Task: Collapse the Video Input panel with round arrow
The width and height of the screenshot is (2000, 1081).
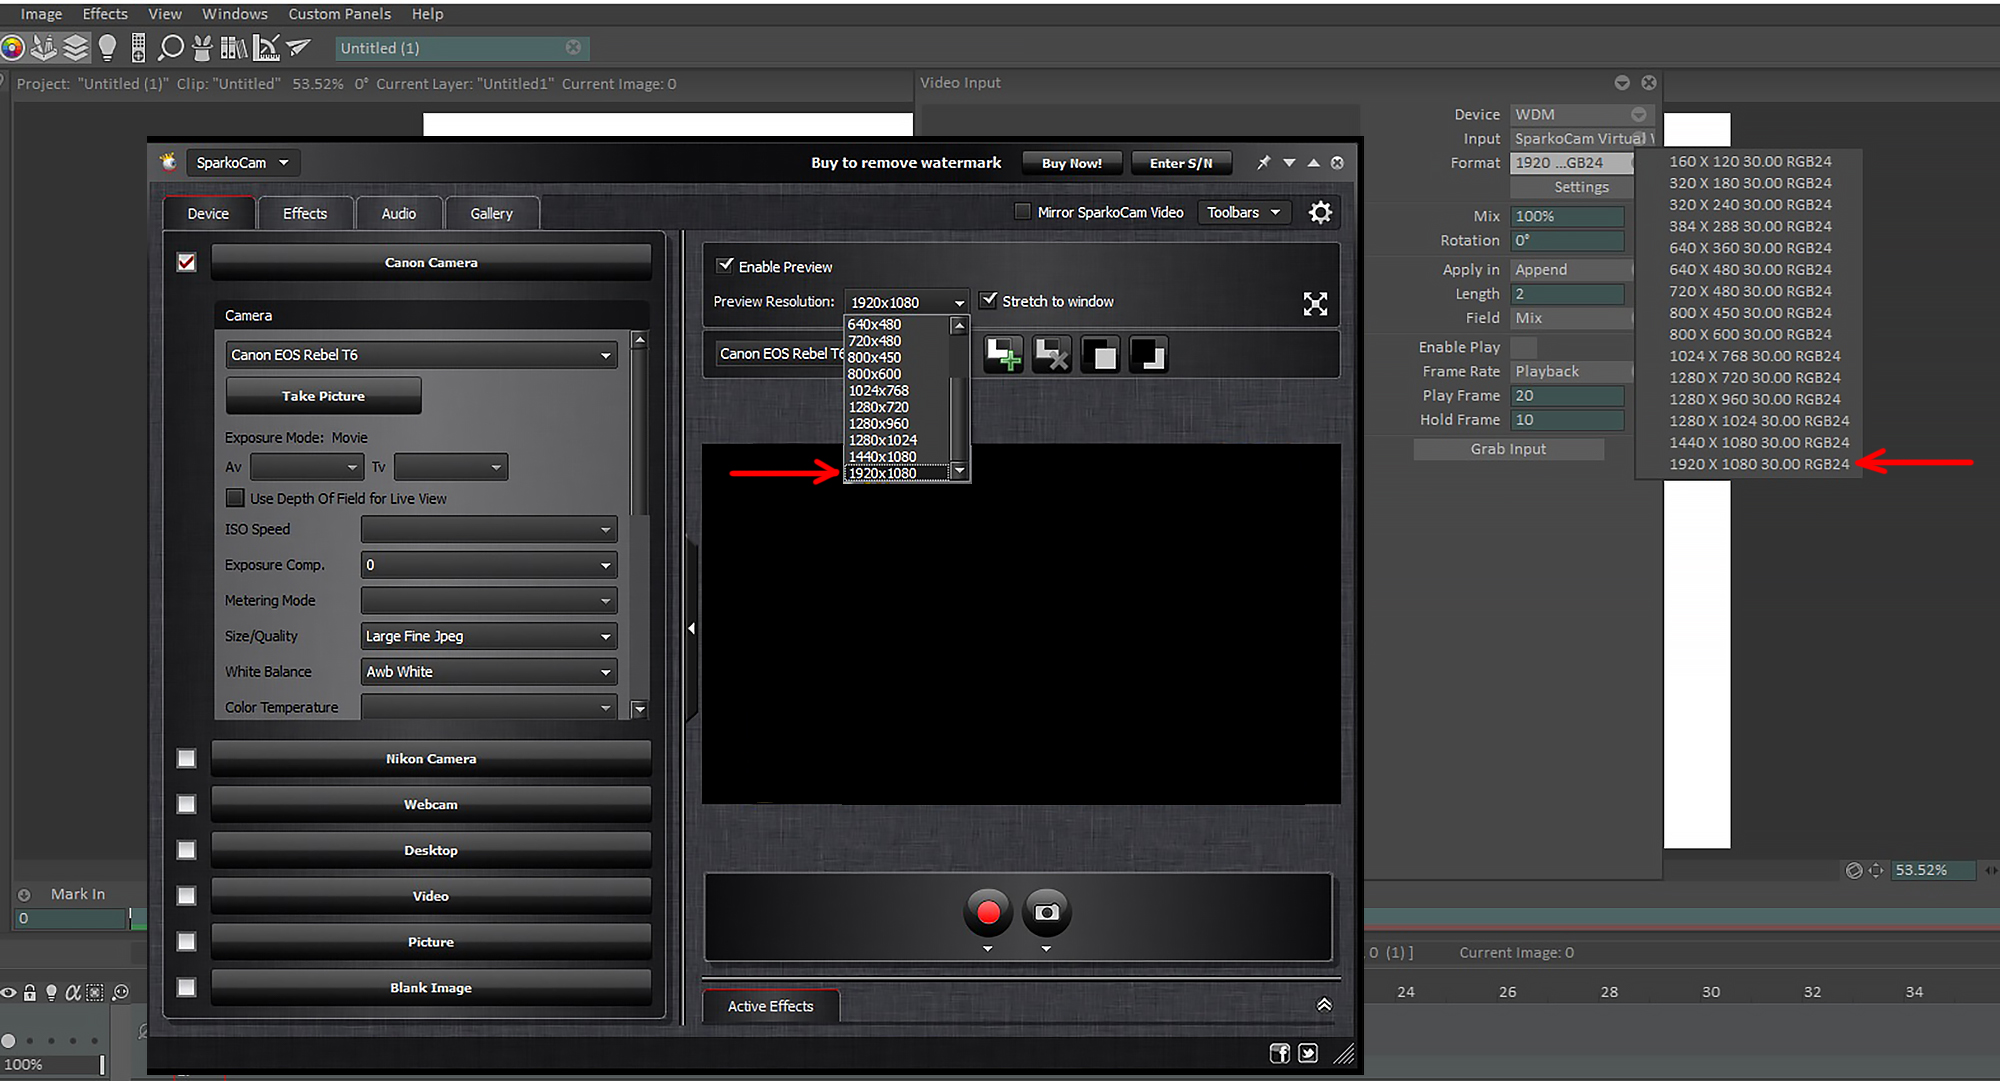Action: click(x=1622, y=83)
